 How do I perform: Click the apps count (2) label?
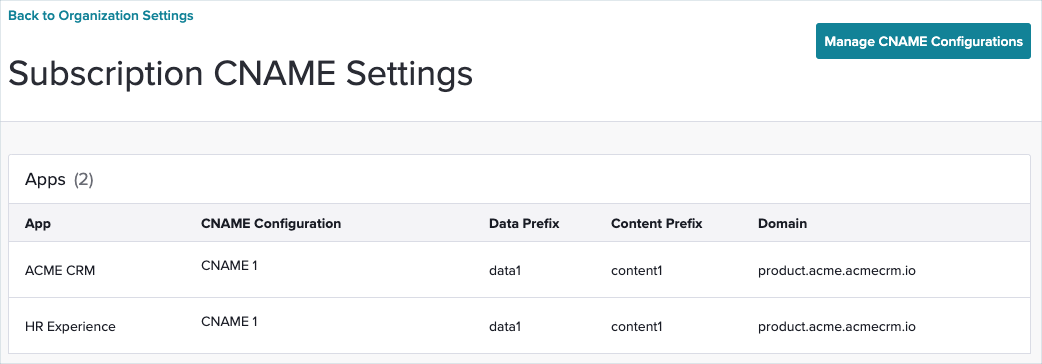point(84,179)
